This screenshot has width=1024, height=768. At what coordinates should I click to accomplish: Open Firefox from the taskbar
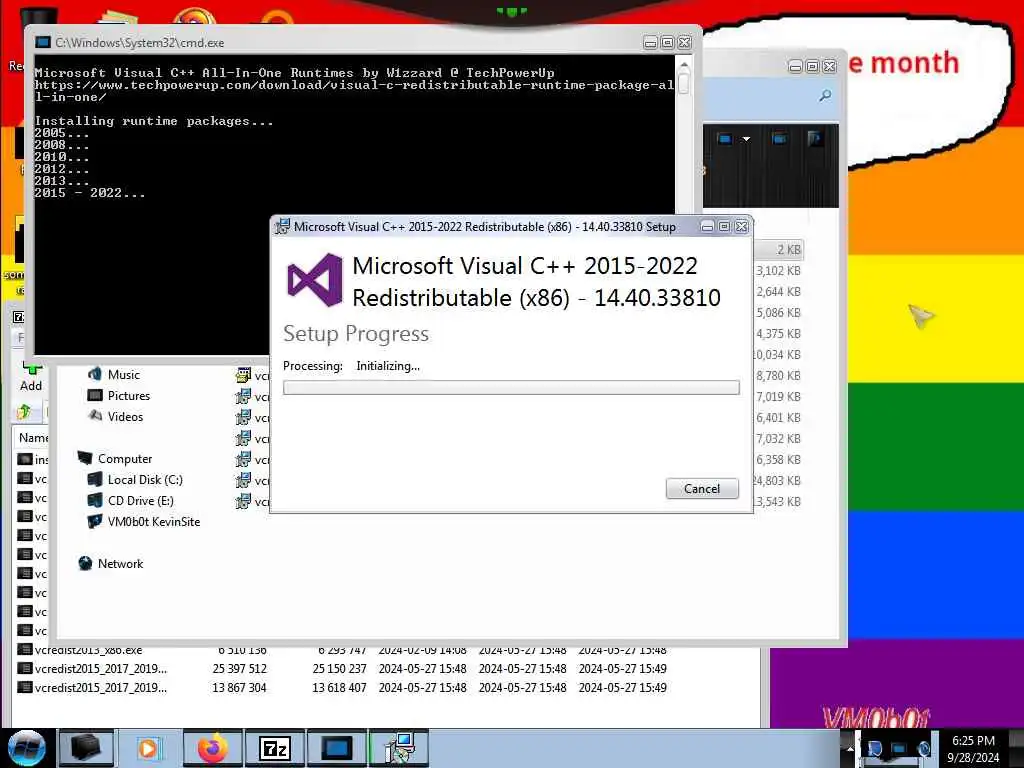[x=212, y=748]
